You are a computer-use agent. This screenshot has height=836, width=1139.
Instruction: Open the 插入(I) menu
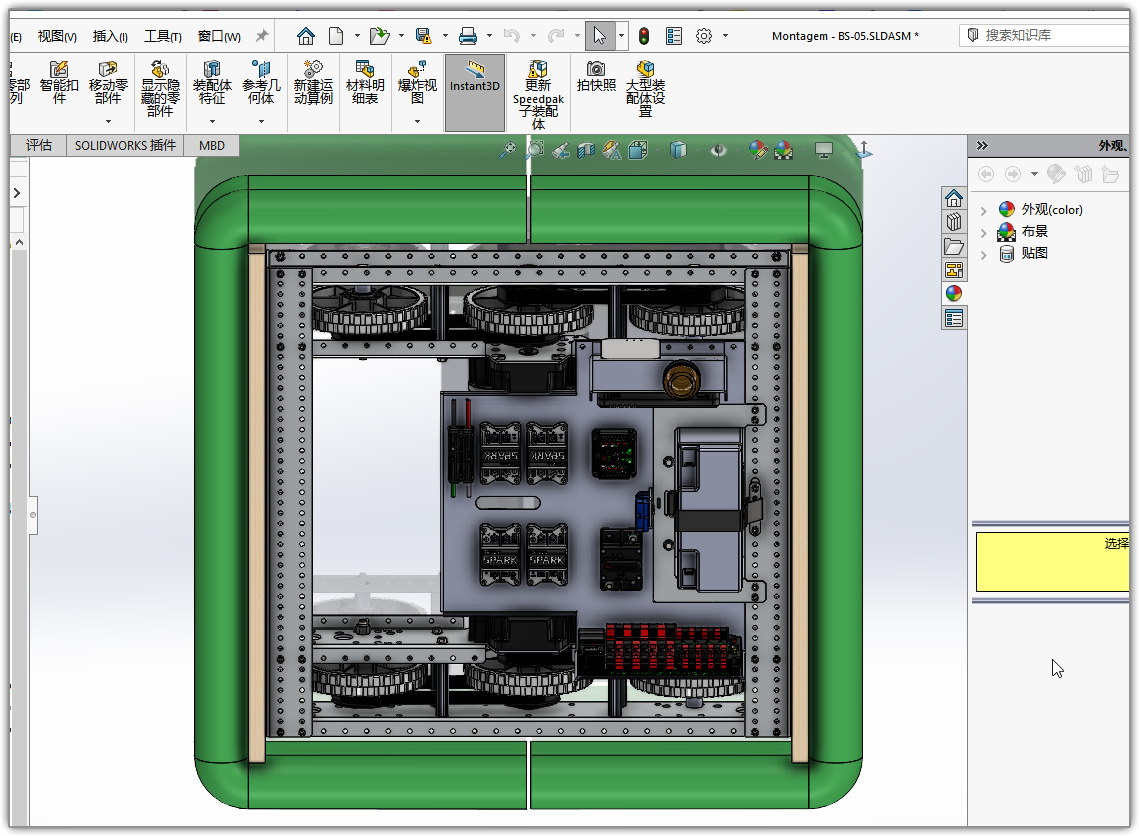[110, 36]
